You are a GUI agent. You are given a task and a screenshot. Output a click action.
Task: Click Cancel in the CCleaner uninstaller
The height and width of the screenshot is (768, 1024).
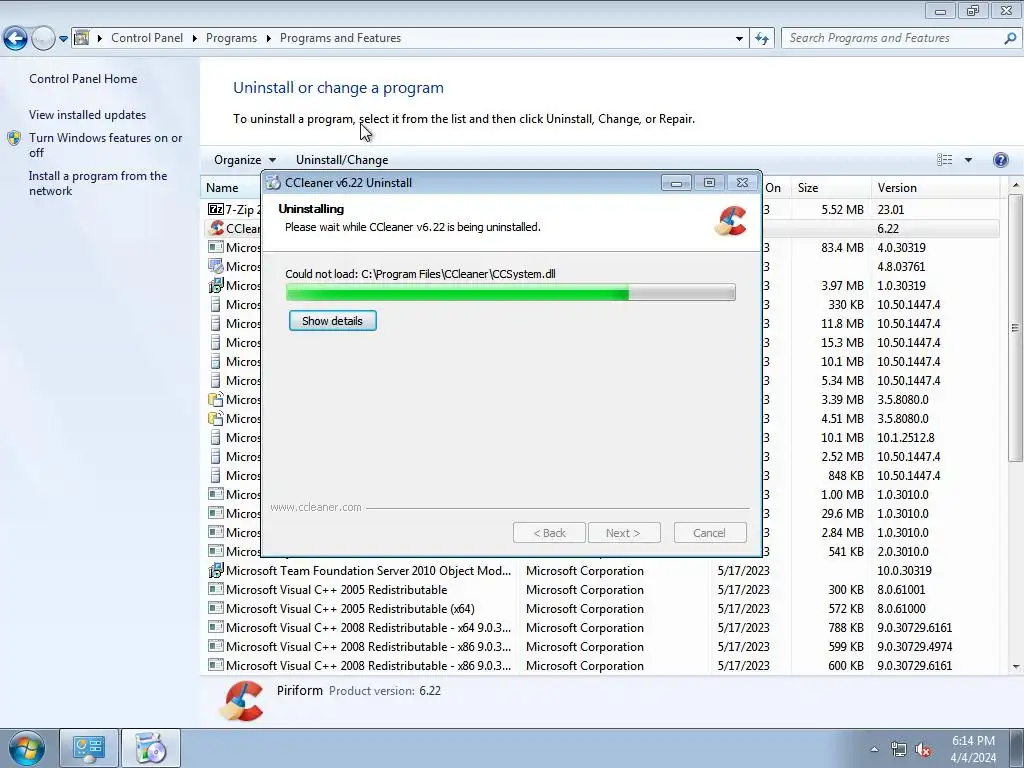click(710, 533)
